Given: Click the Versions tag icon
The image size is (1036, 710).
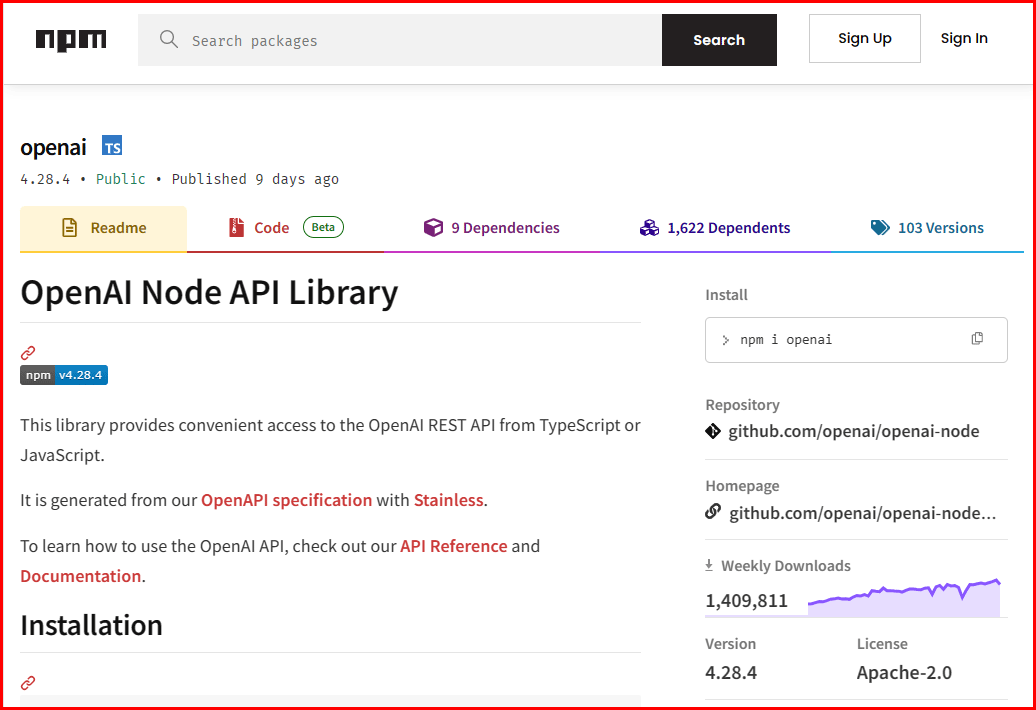Looking at the screenshot, I should click(x=880, y=228).
